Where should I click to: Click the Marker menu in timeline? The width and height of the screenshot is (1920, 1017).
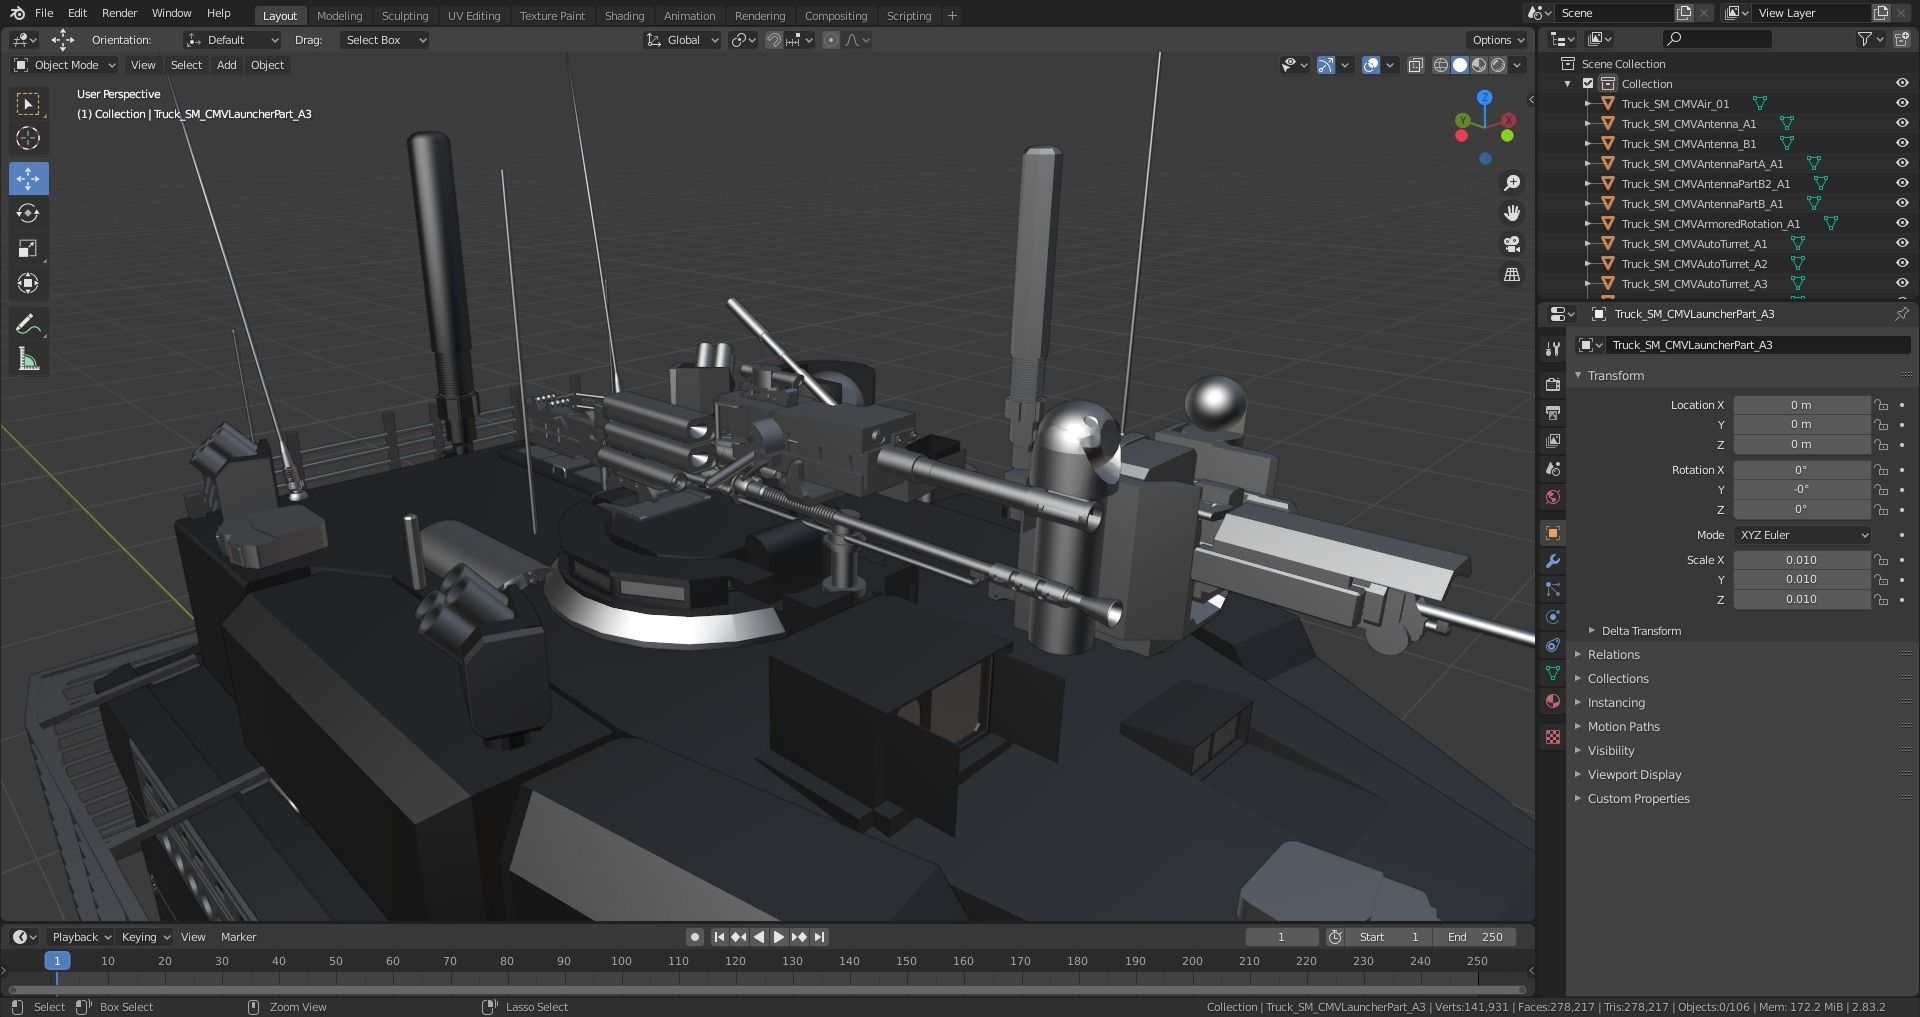point(238,937)
